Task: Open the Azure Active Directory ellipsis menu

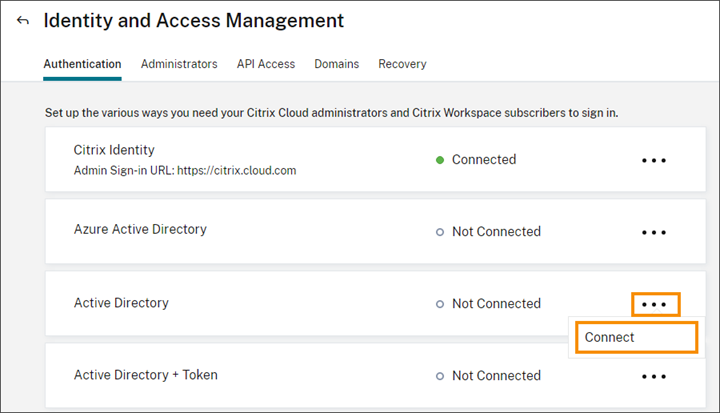Action: click(x=654, y=232)
